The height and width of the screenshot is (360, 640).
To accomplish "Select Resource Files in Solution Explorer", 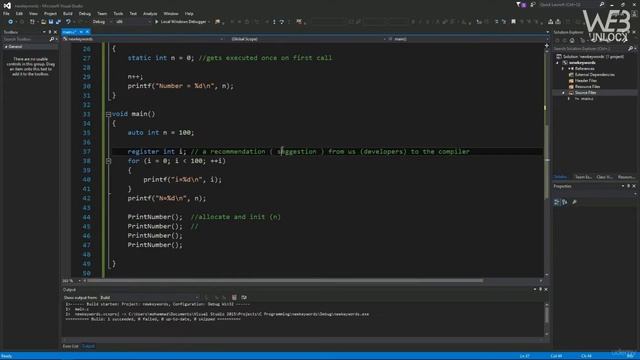I will pos(587,87).
